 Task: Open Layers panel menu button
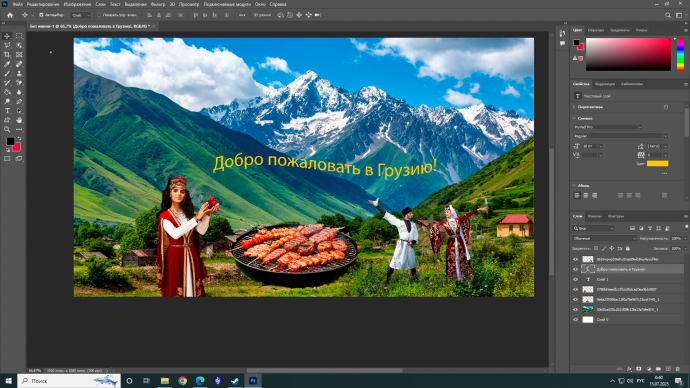pyautogui.click(x=686, y=216)
